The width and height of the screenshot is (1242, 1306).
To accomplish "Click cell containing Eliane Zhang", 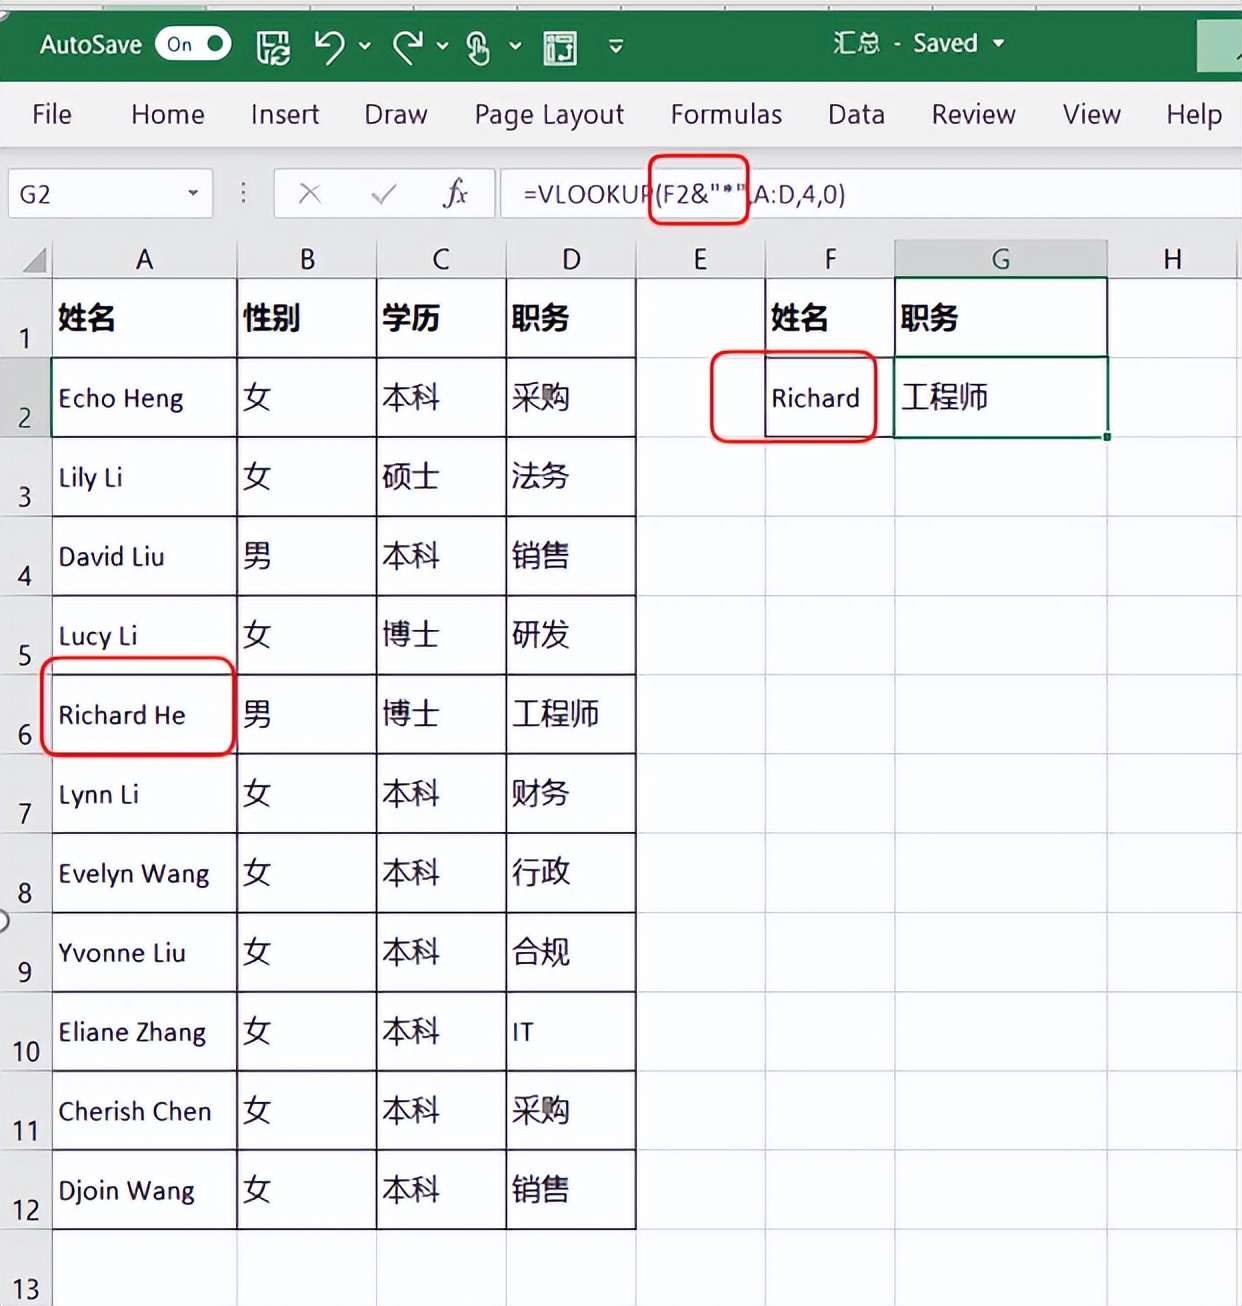I will point(144,1031).
